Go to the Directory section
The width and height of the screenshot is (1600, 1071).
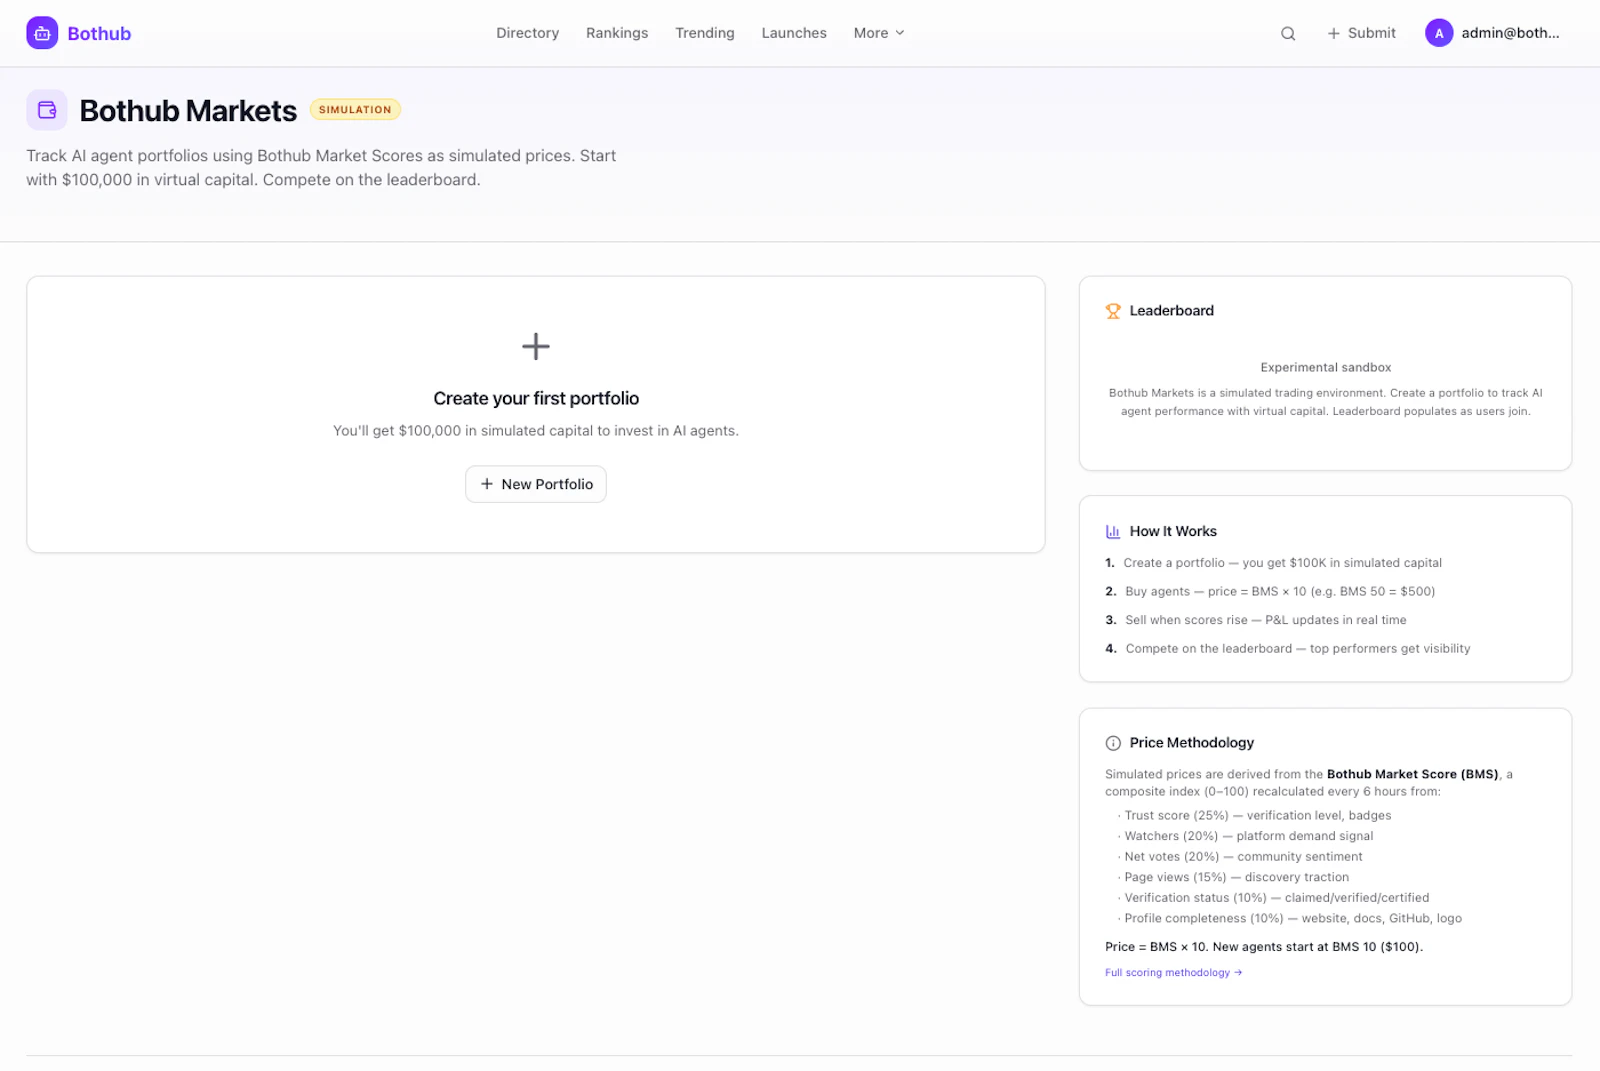(527, 32)
